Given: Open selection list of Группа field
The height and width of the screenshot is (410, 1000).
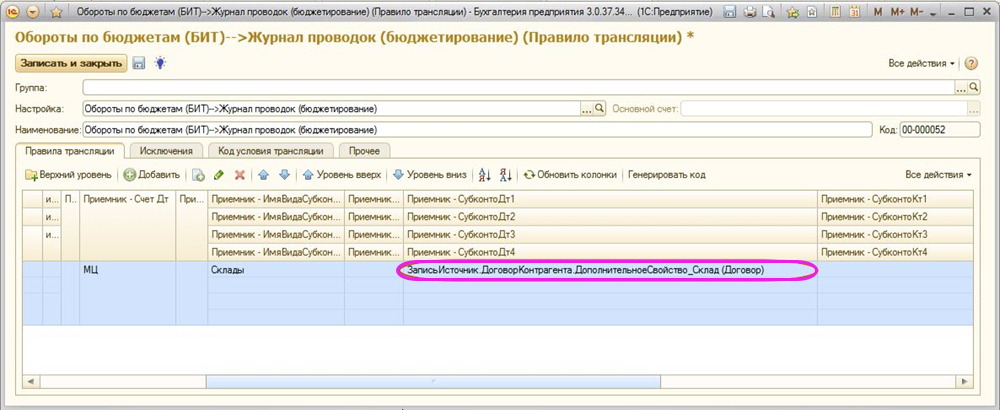Looking at the screenshot, I should (x=960, y=88).
